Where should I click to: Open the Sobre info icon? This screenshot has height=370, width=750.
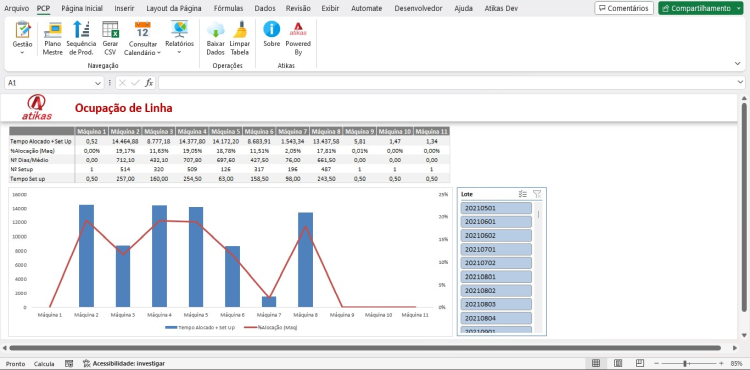(271, 29)
